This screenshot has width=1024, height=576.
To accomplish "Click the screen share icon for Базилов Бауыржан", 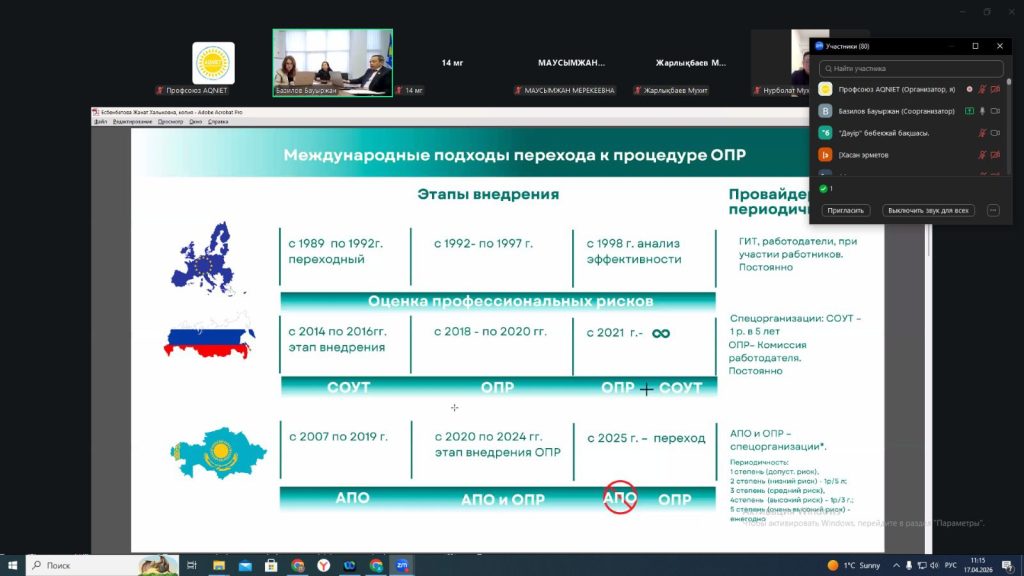I will click(x=969, y=111).
